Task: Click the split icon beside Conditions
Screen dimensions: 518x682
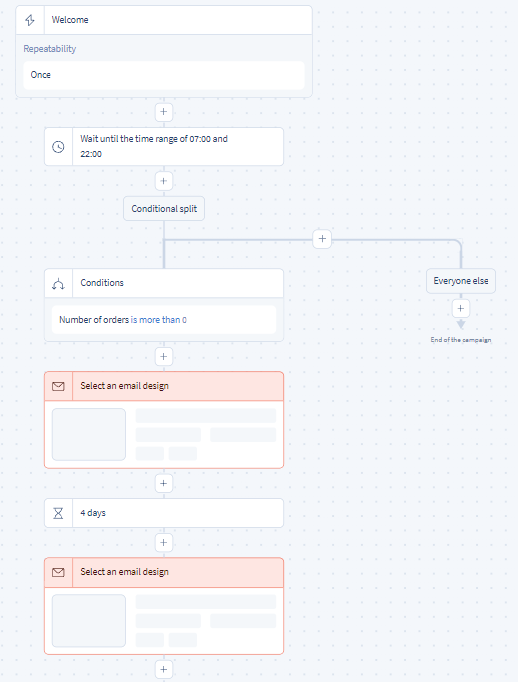Action: tap(58, 284)
